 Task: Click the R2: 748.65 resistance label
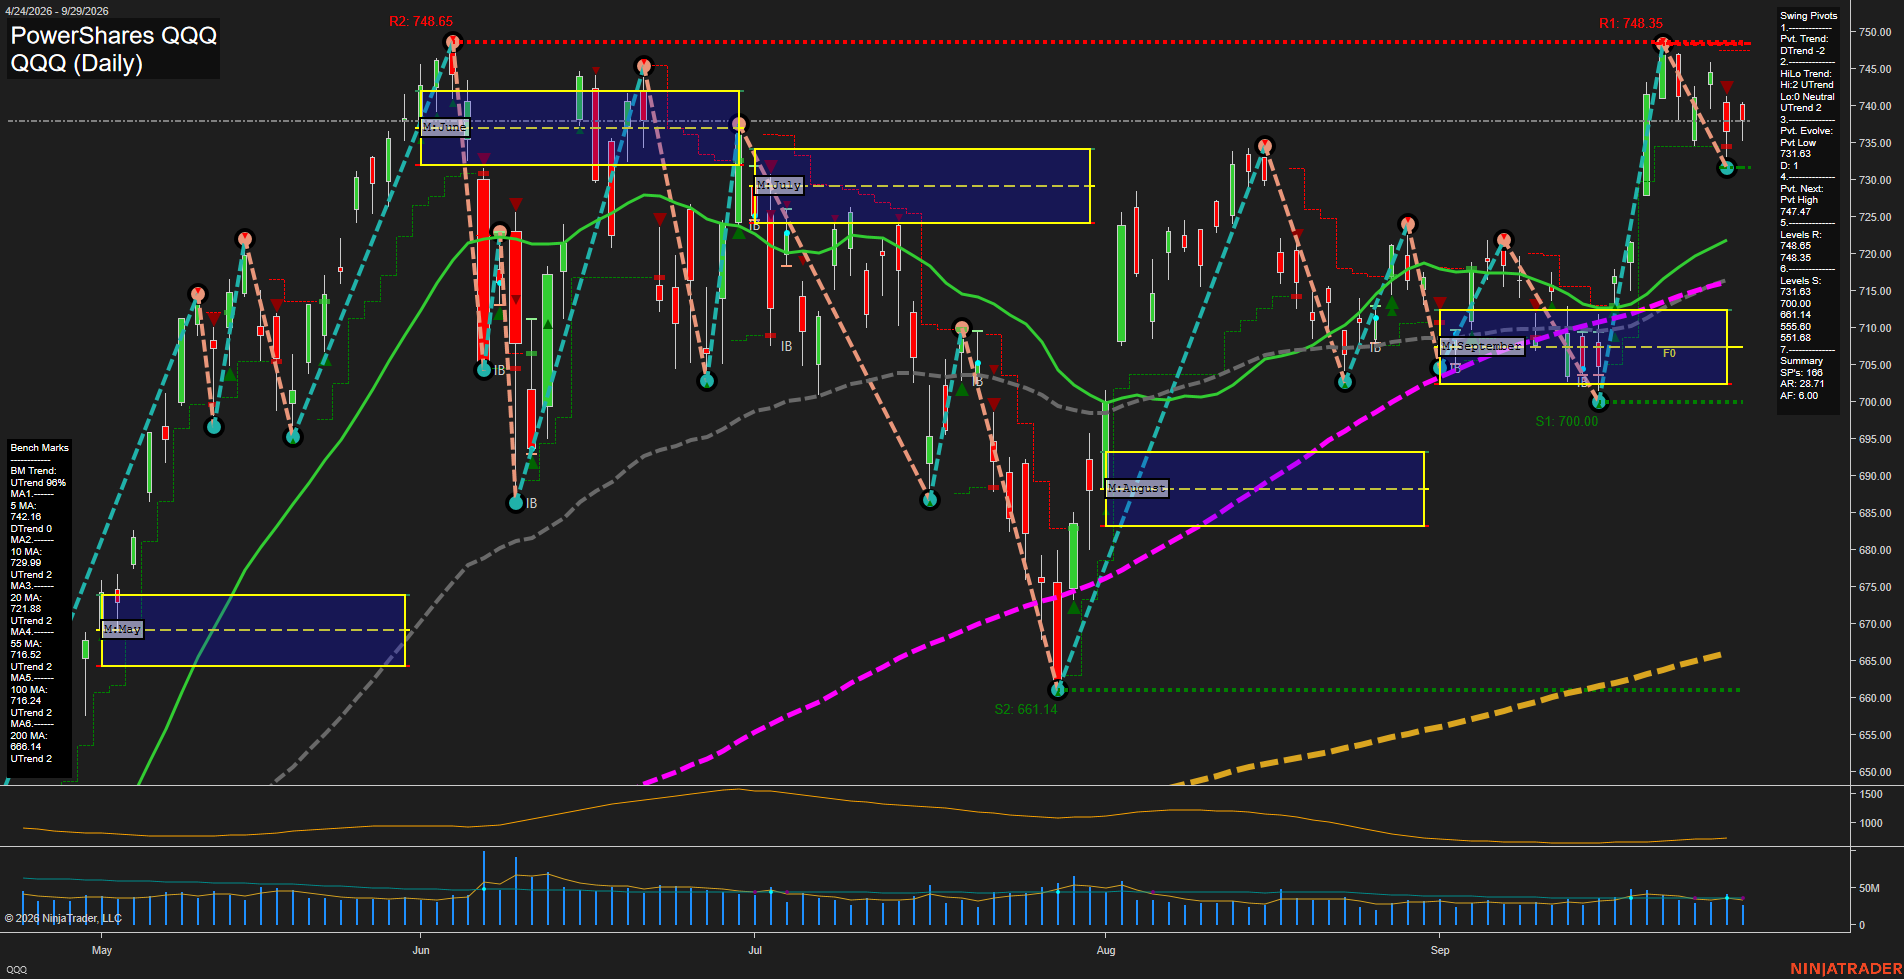point(421,21)
